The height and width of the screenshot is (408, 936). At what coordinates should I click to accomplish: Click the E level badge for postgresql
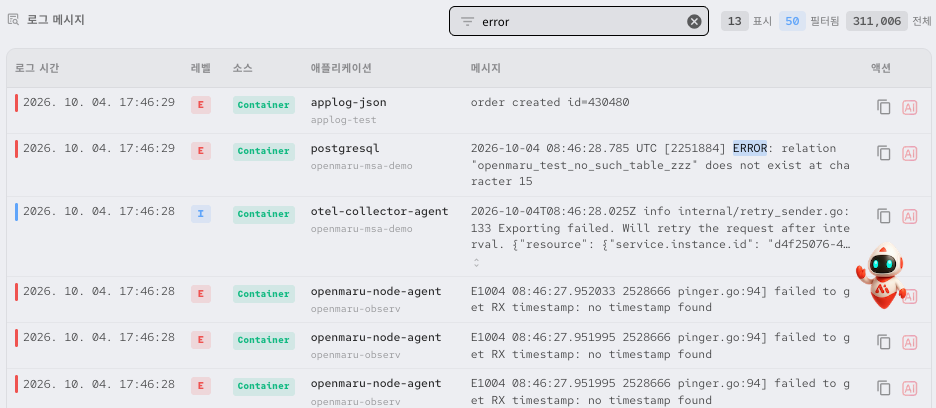coord(201,151)
